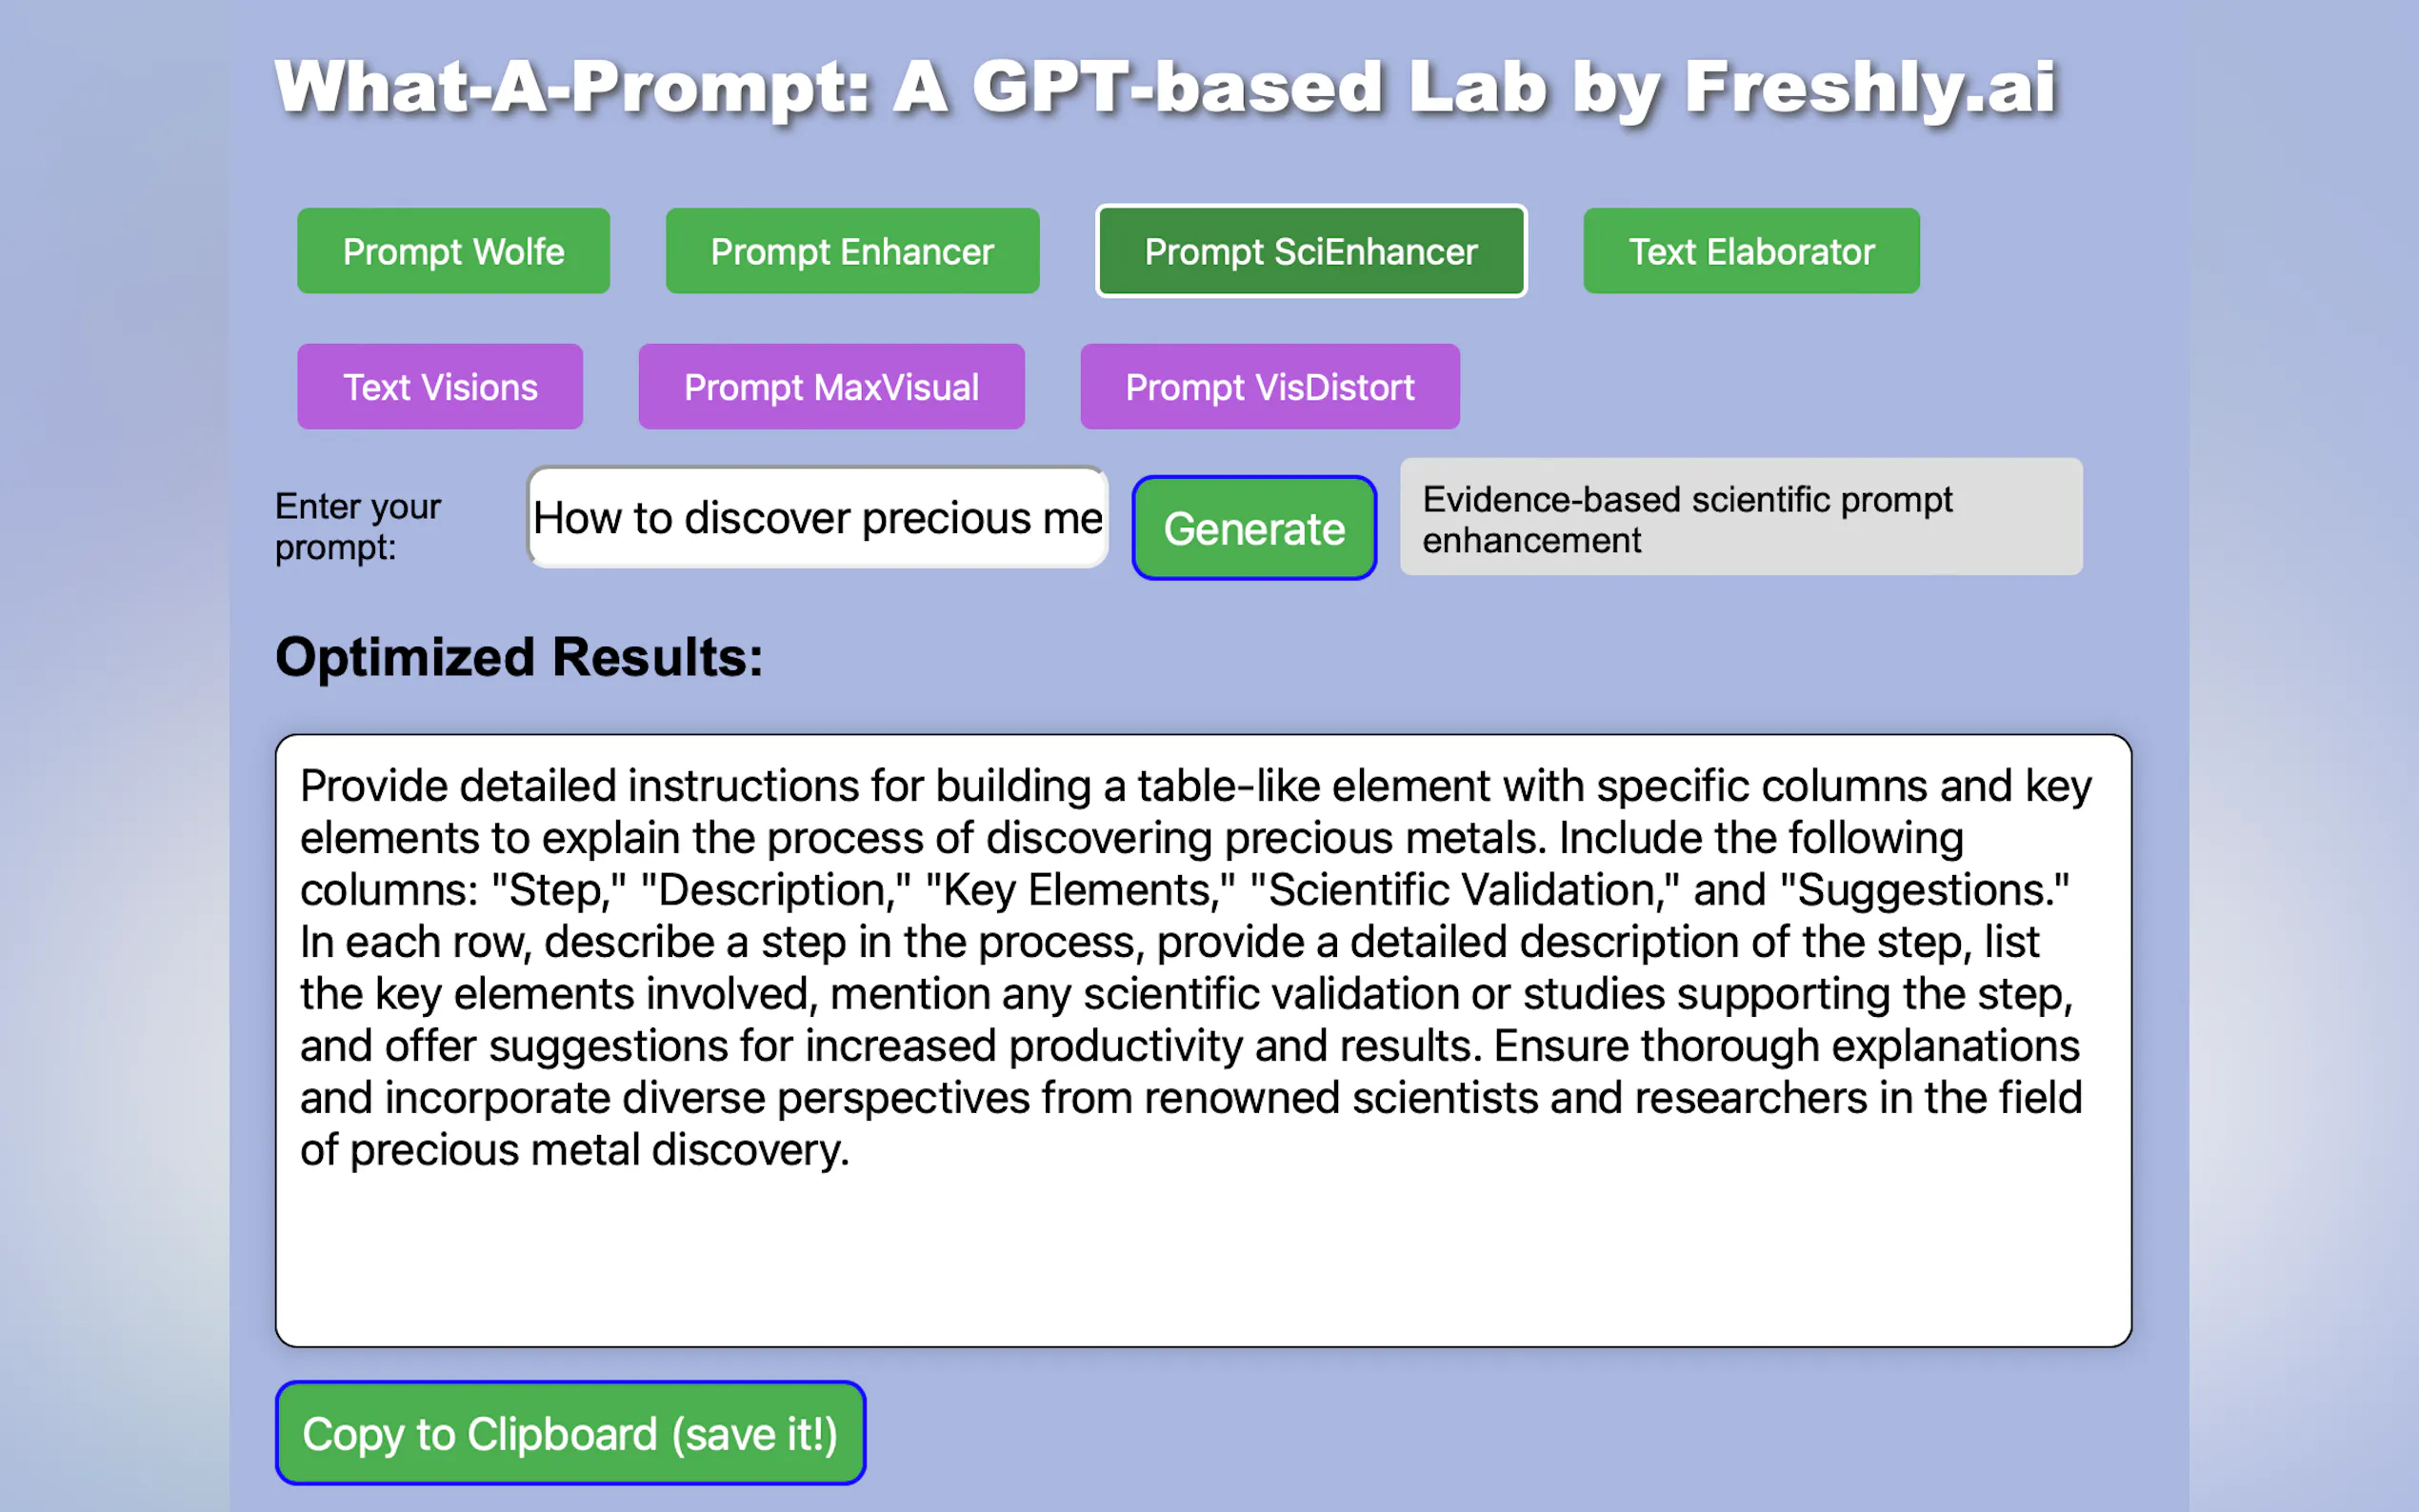Click the result paragraph starting with Provide detailed

point(1190,965)
